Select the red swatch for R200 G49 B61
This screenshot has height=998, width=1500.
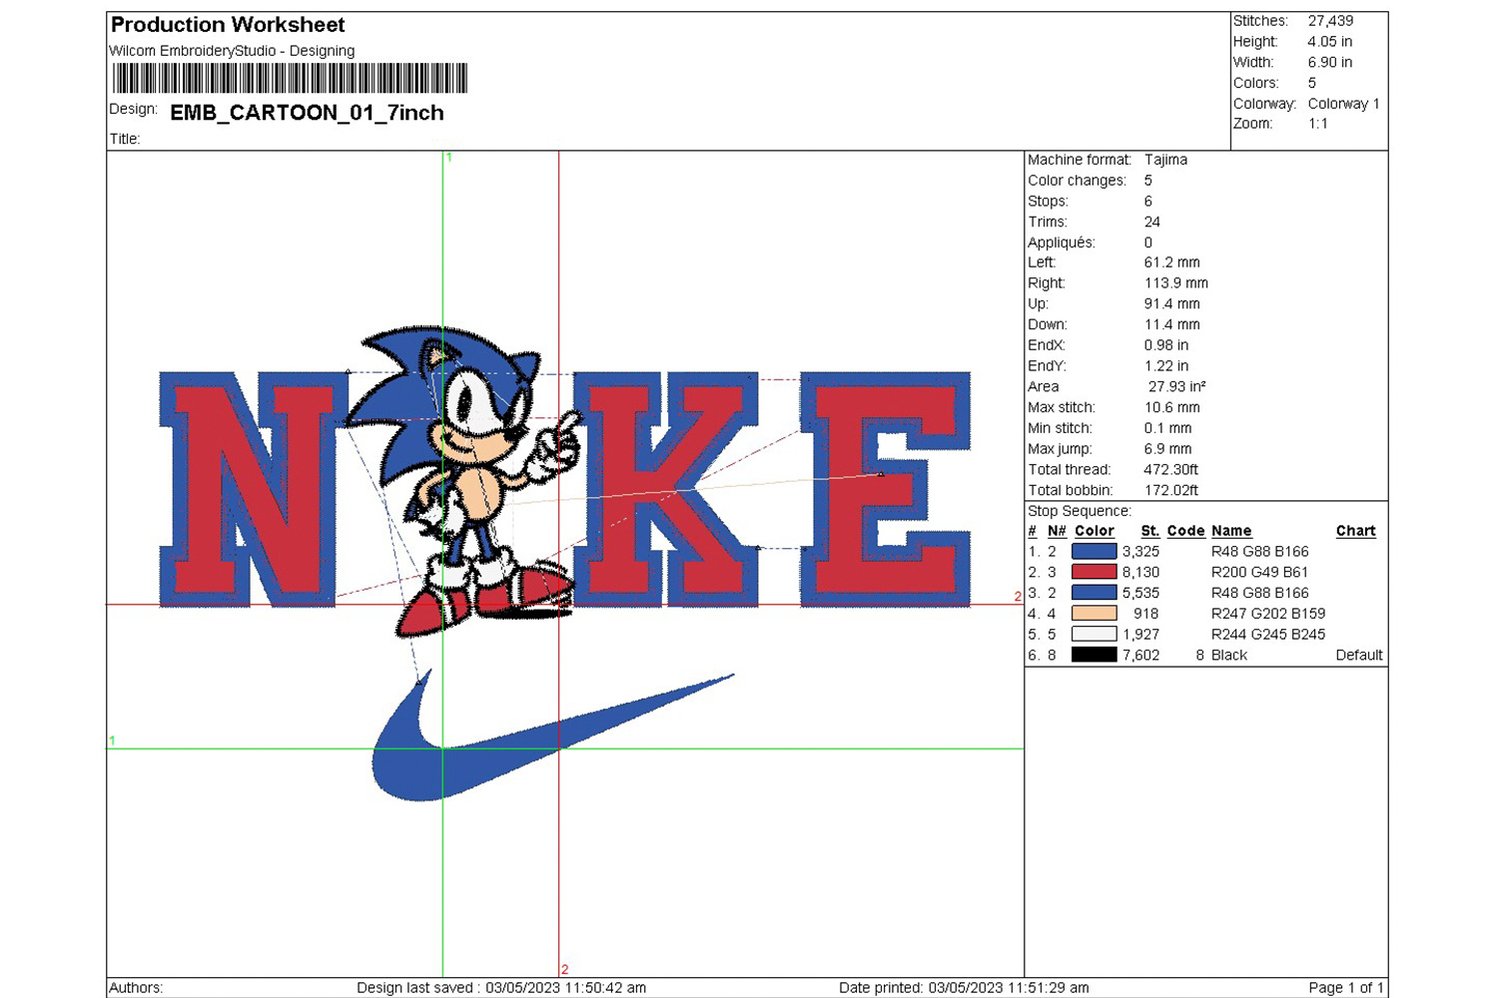[1093, 572]
